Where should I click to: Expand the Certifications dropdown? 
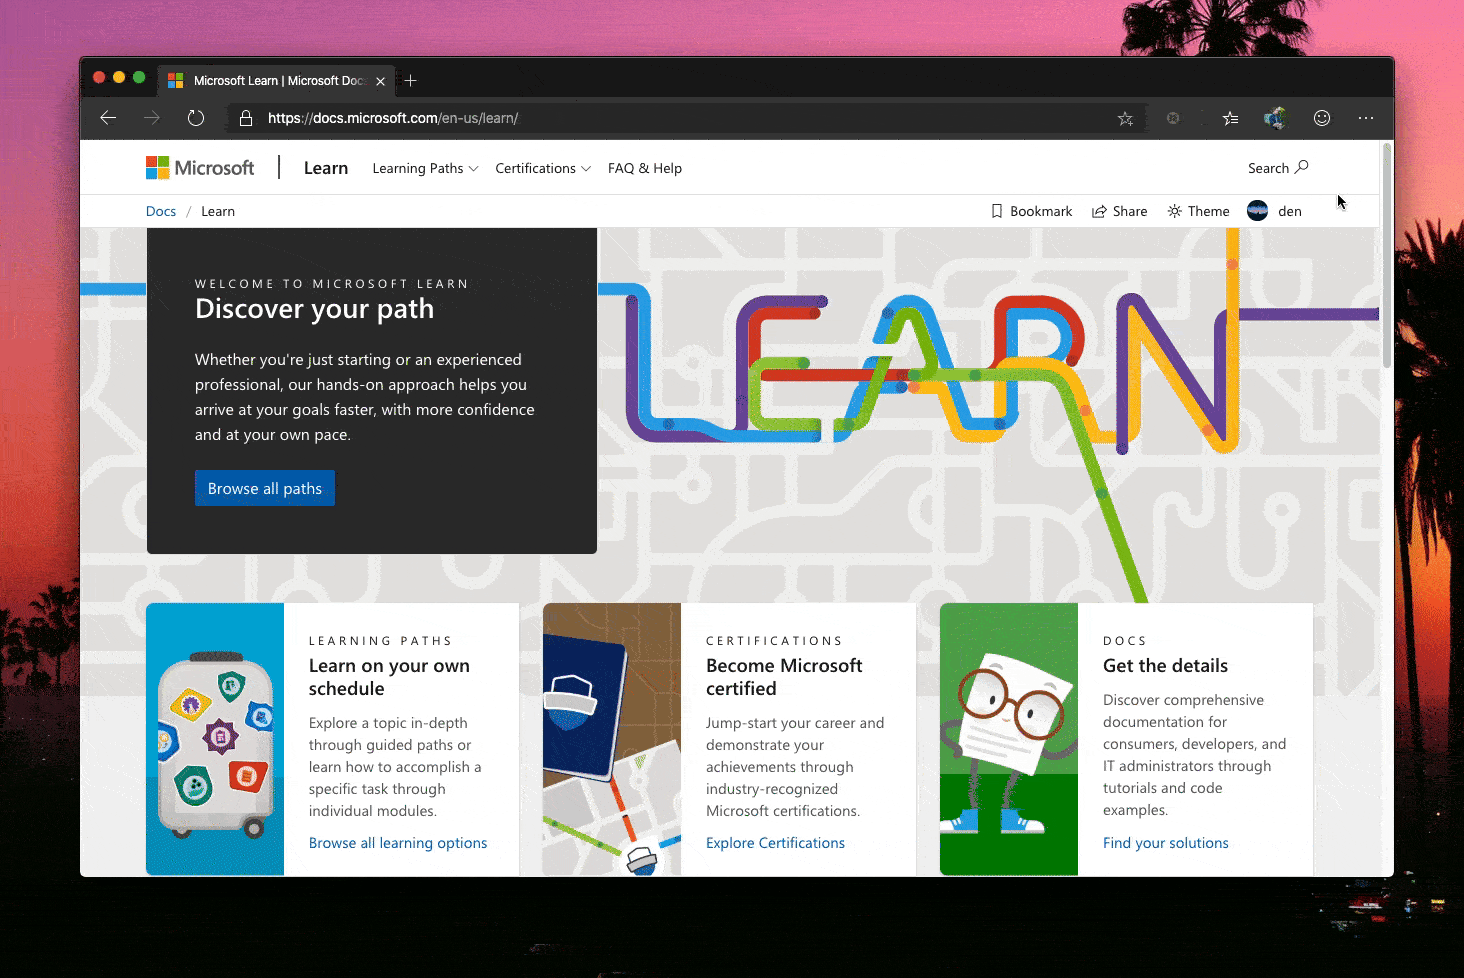(x=543, y=168)
